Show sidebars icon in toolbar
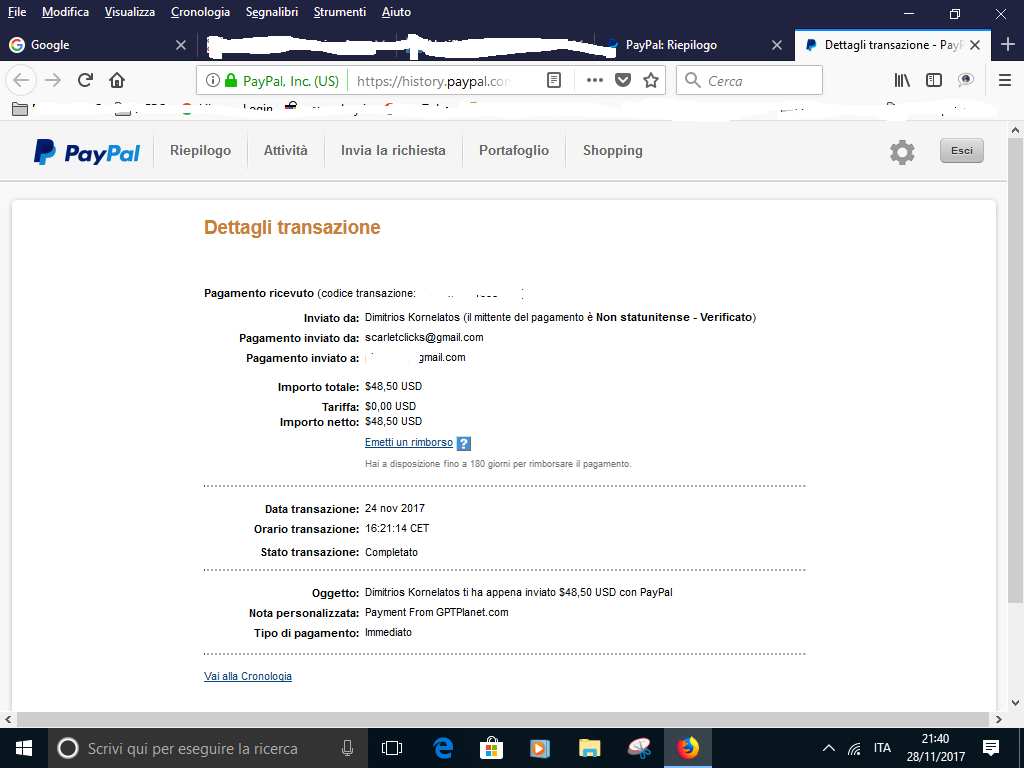Image resolution: width=1024 pixels, height=768 pixels. (x=934, y=80)
